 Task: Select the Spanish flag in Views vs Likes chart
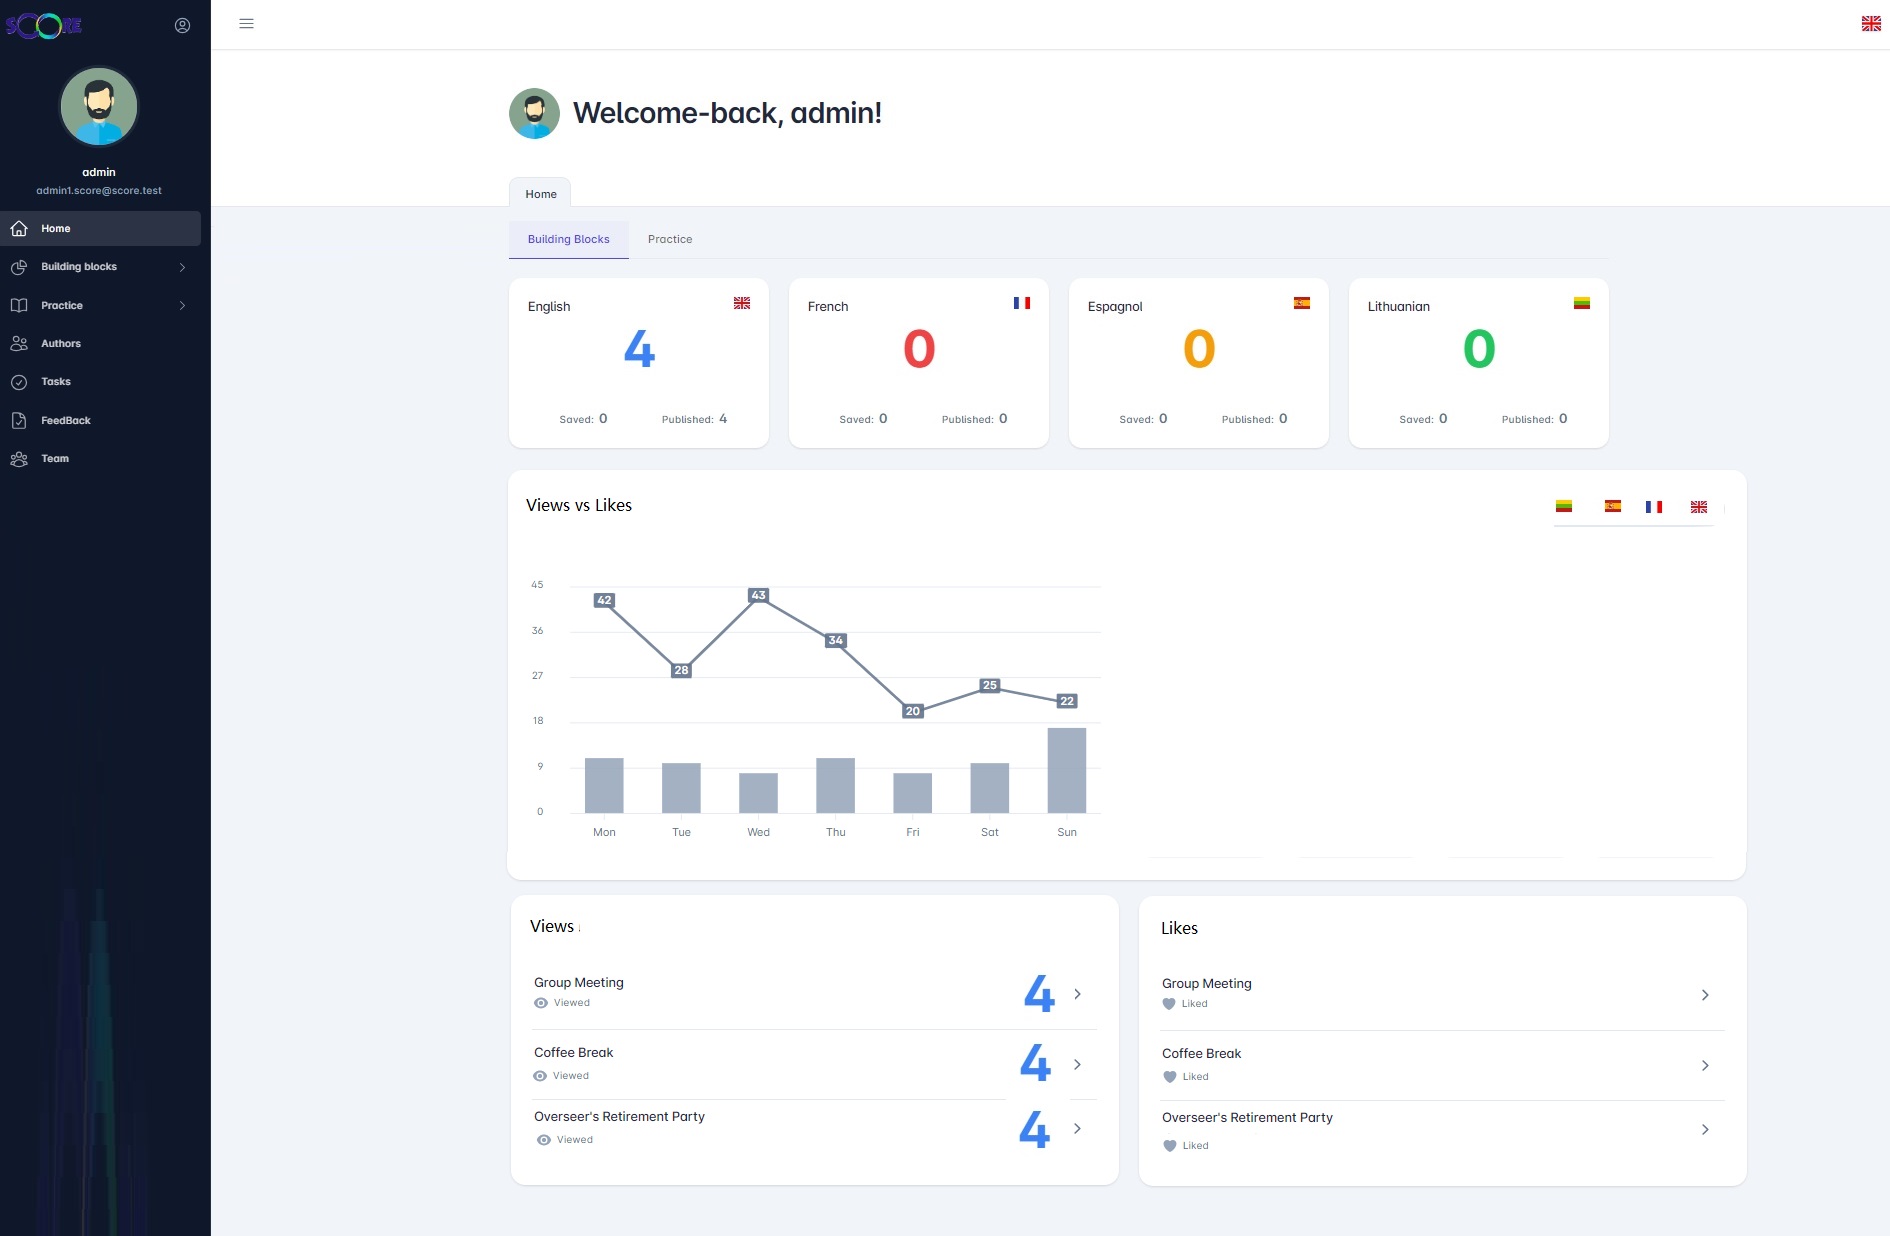click(1612, 507)
